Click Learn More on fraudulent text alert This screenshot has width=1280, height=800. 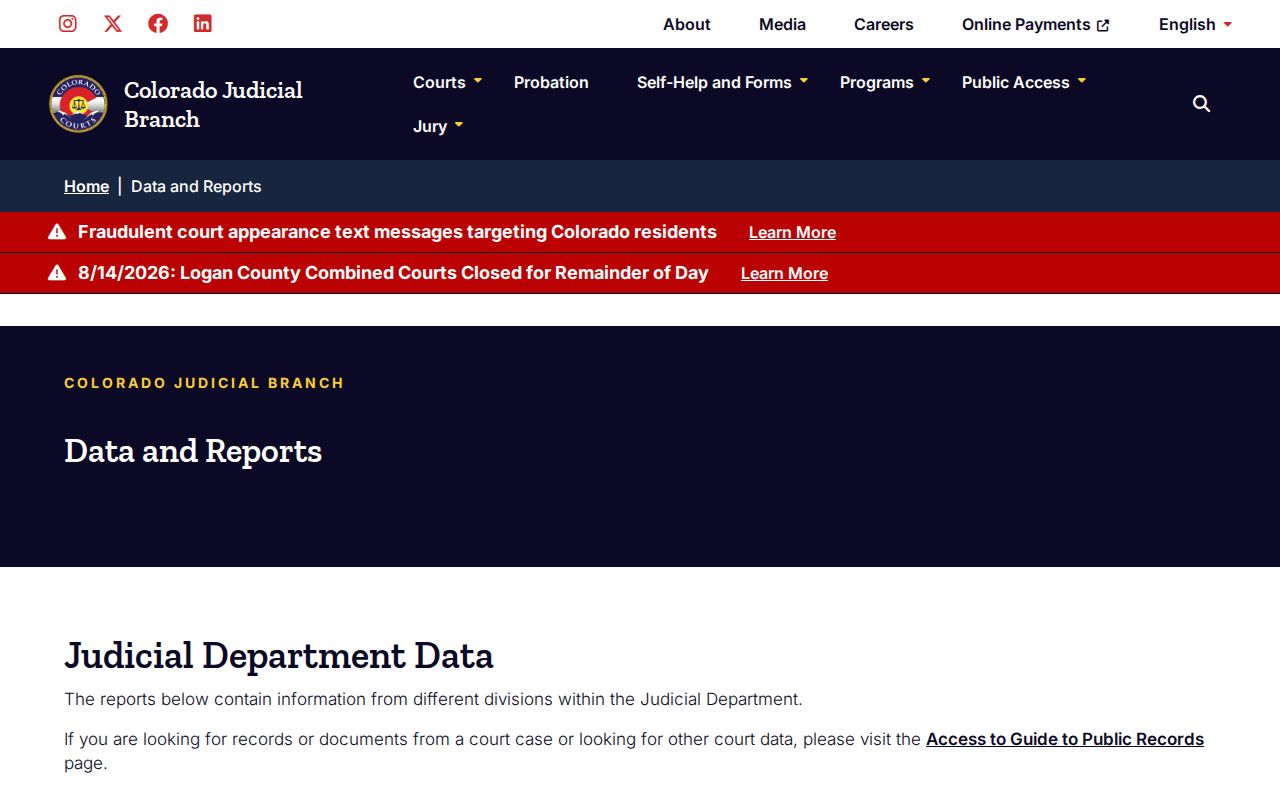pos(792,232)
